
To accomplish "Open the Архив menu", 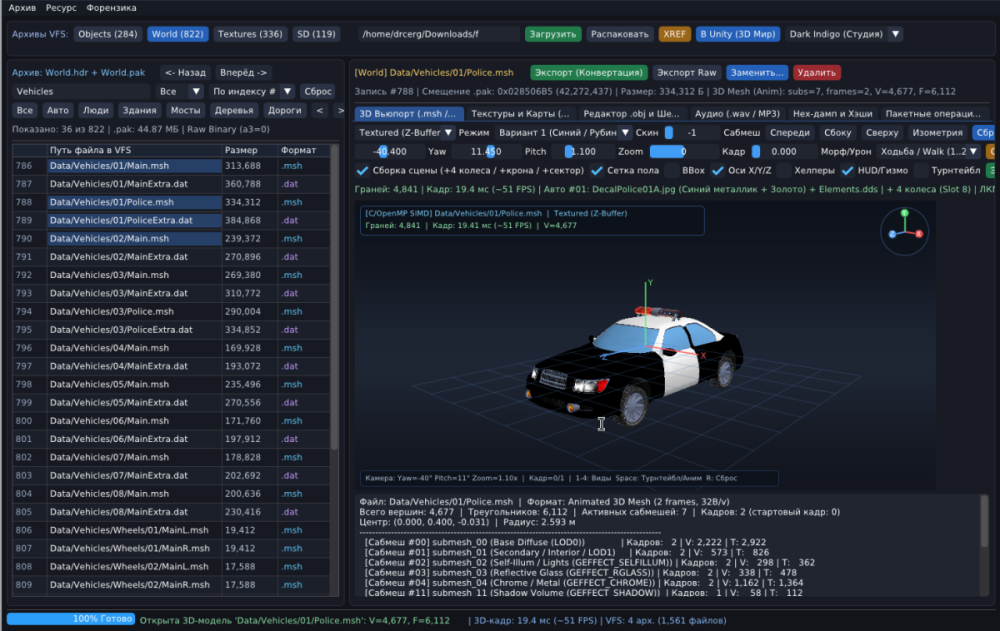I will coord(22,8).
